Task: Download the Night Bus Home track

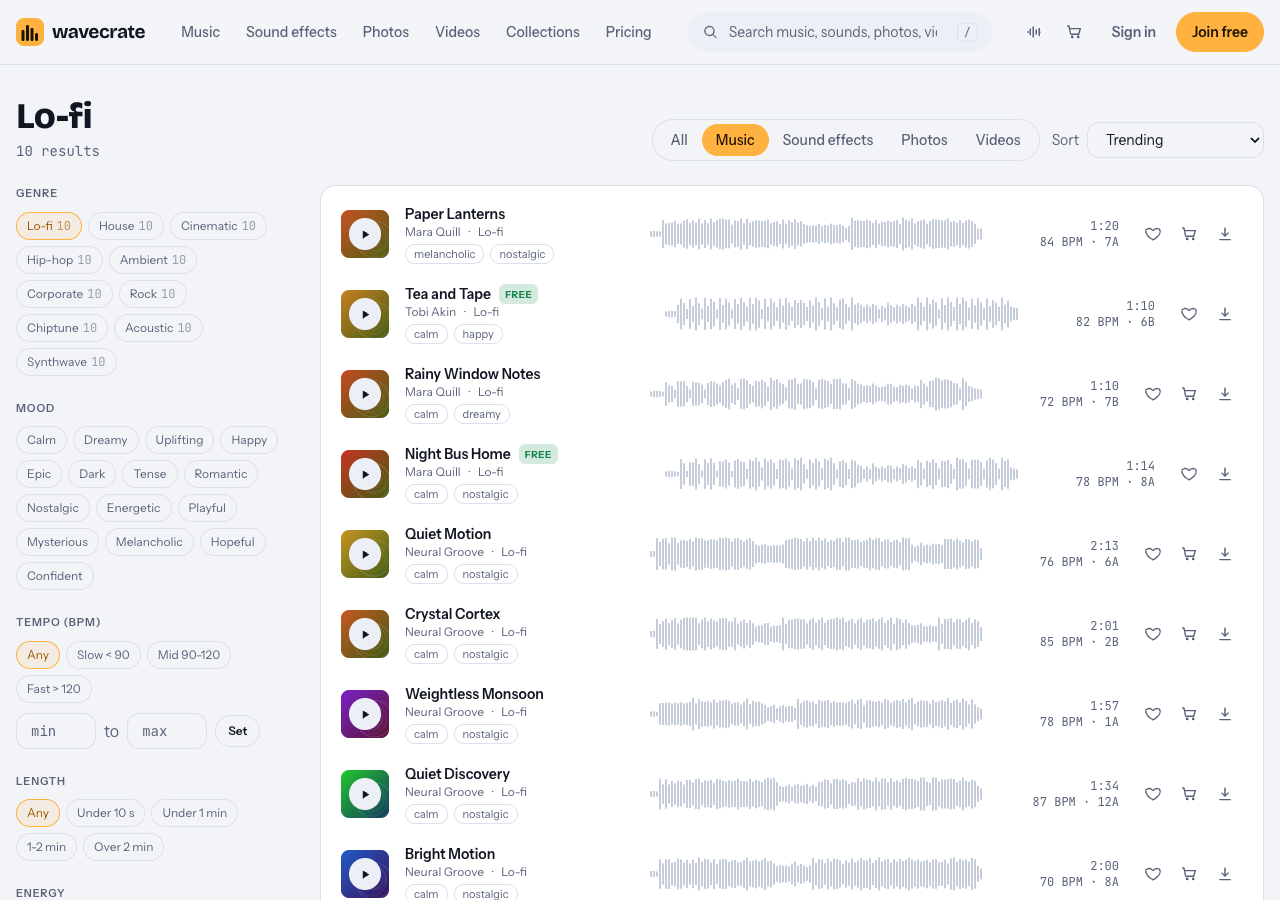Action: coord(1225,474)
